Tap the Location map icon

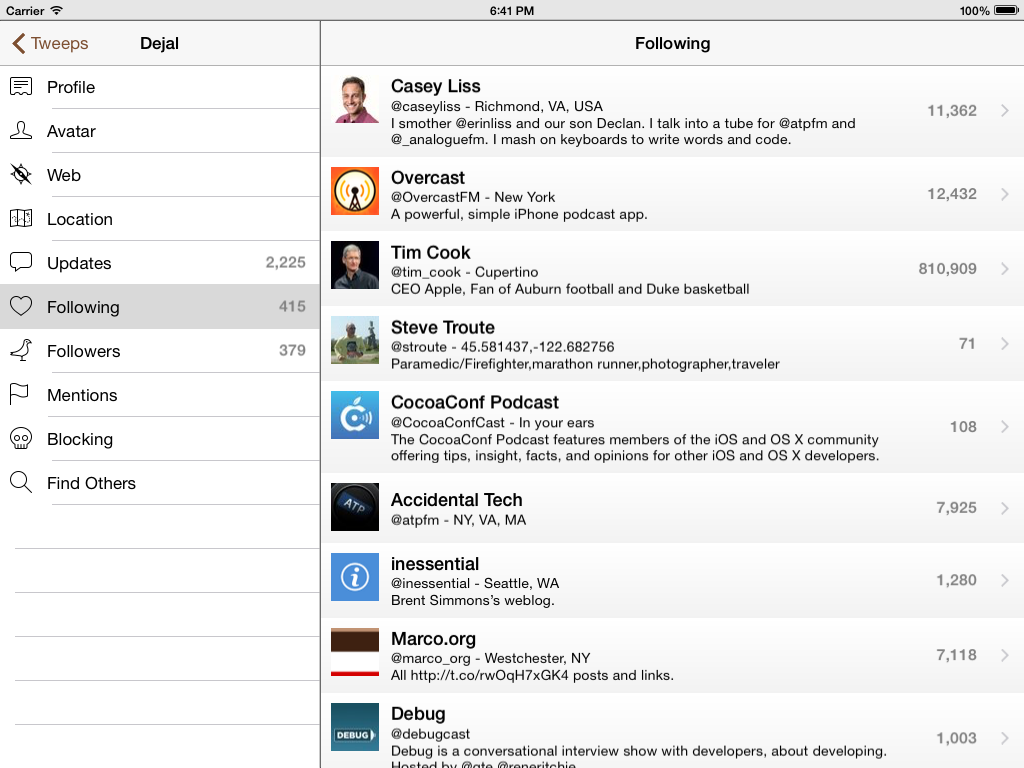[21, 218]
